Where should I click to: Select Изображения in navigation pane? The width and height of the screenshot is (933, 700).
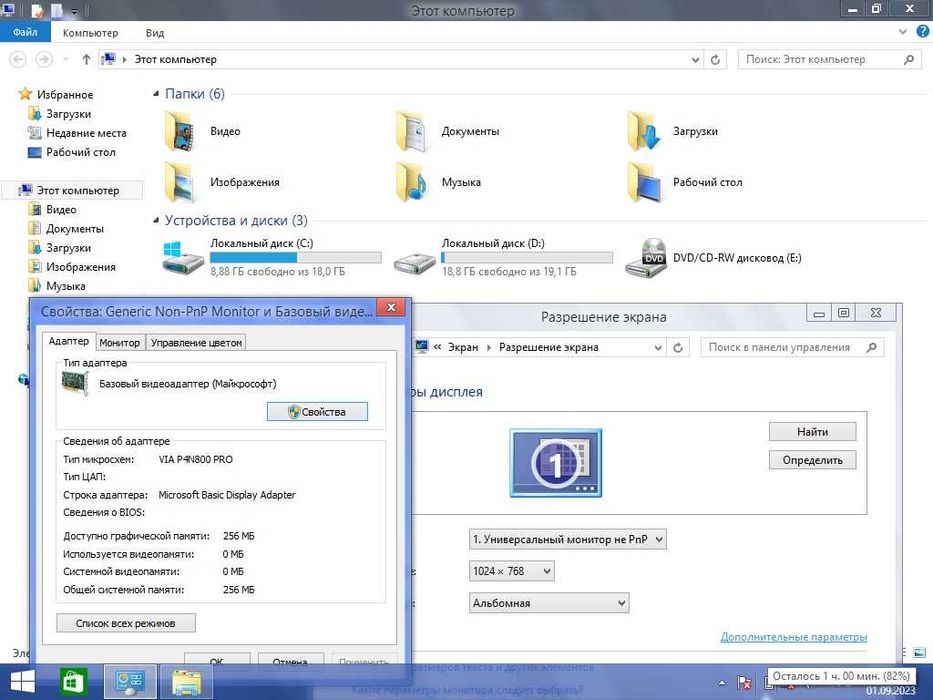pos(80,267)
